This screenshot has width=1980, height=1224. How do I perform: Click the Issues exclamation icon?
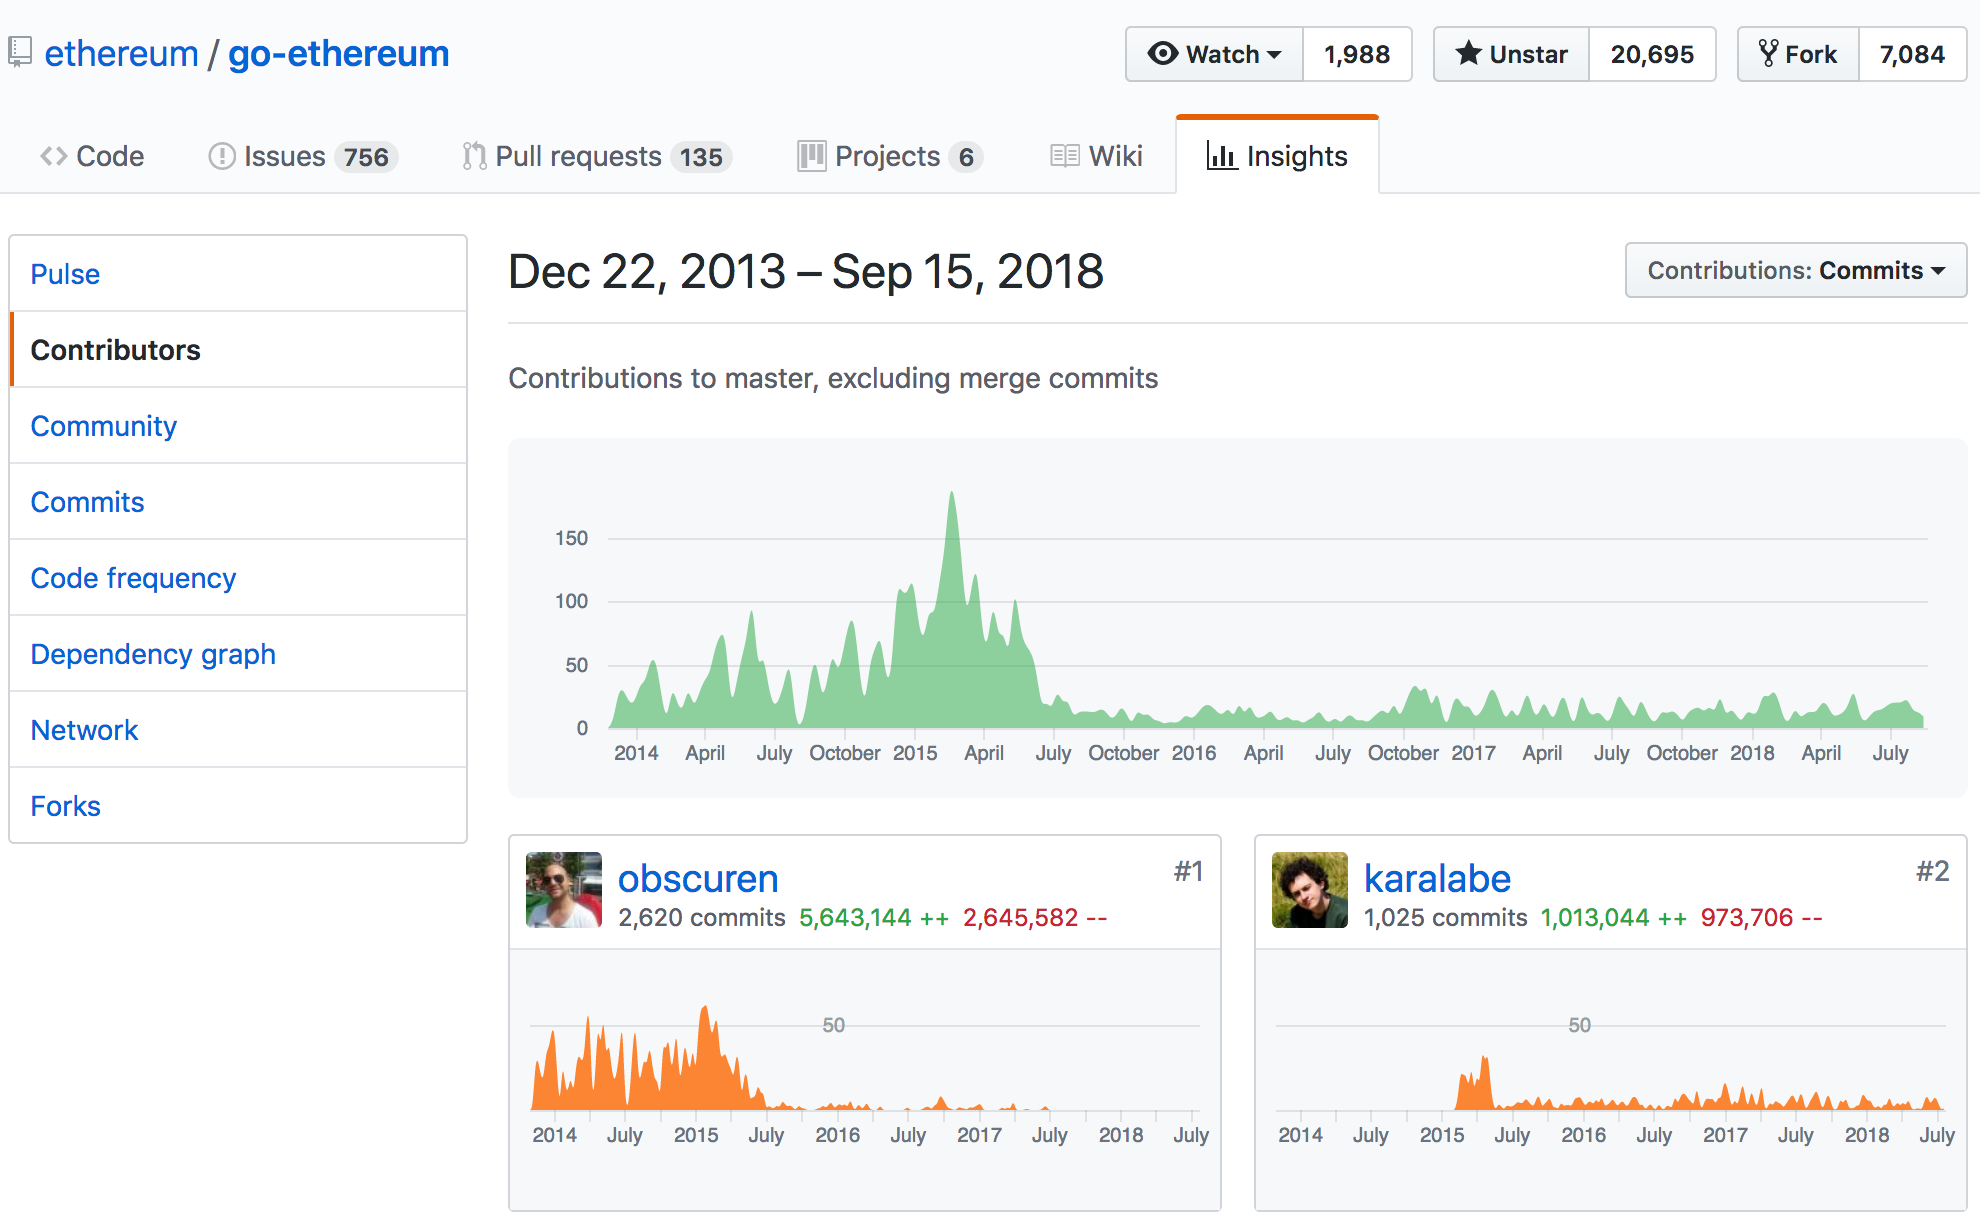coord(221,156)
